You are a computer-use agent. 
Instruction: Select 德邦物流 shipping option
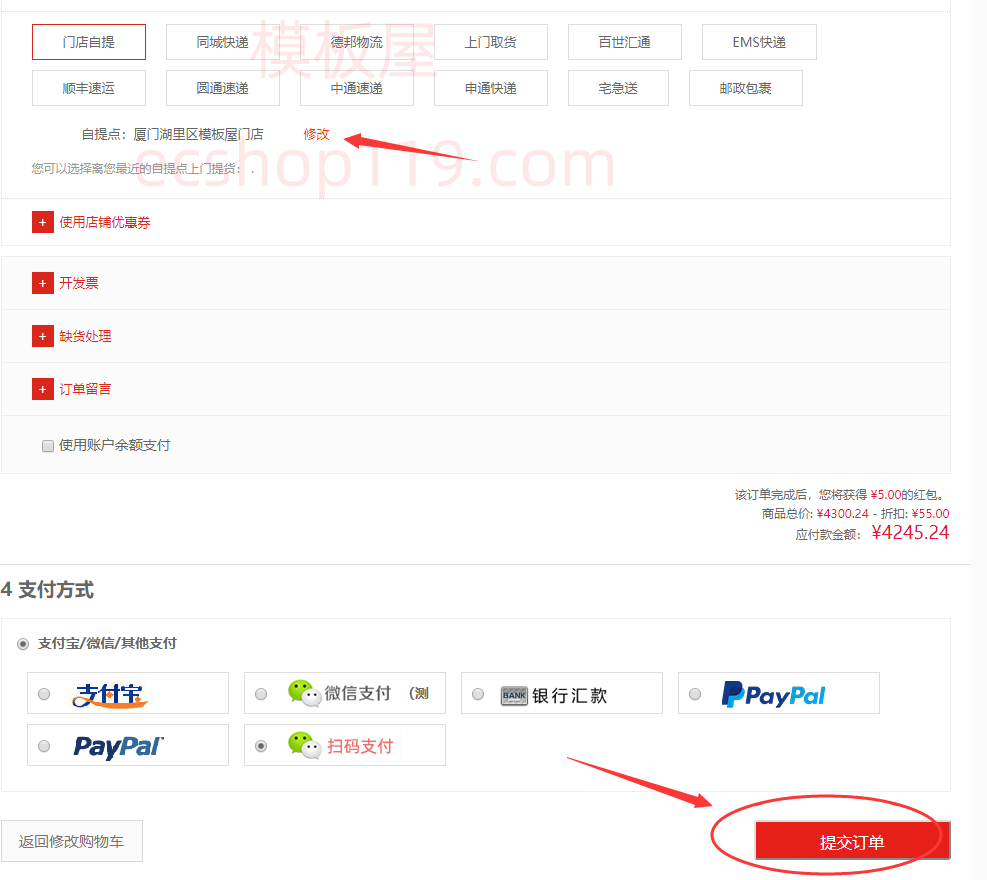point(357,42)
